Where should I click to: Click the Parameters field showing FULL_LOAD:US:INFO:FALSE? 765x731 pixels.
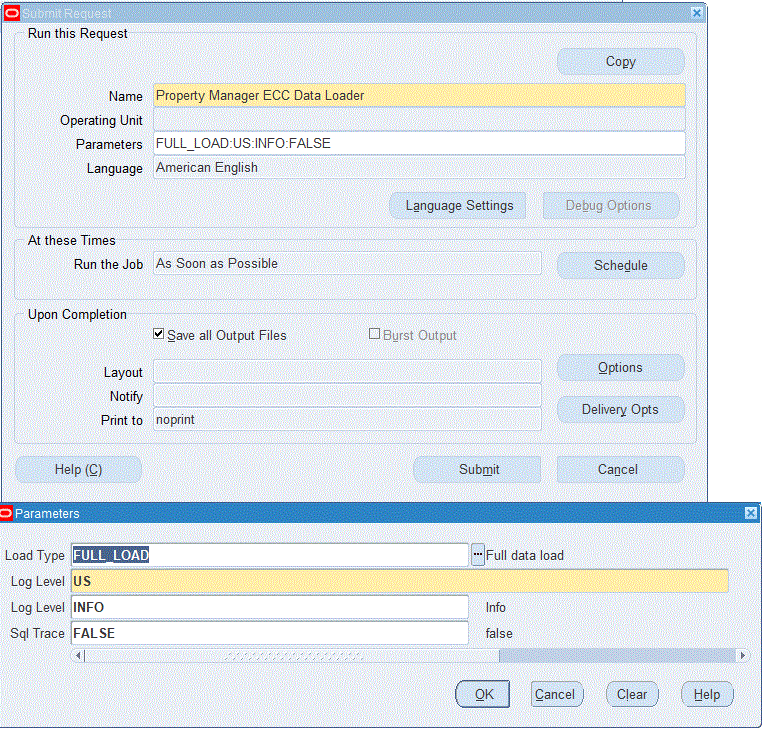tap(419, 143)
